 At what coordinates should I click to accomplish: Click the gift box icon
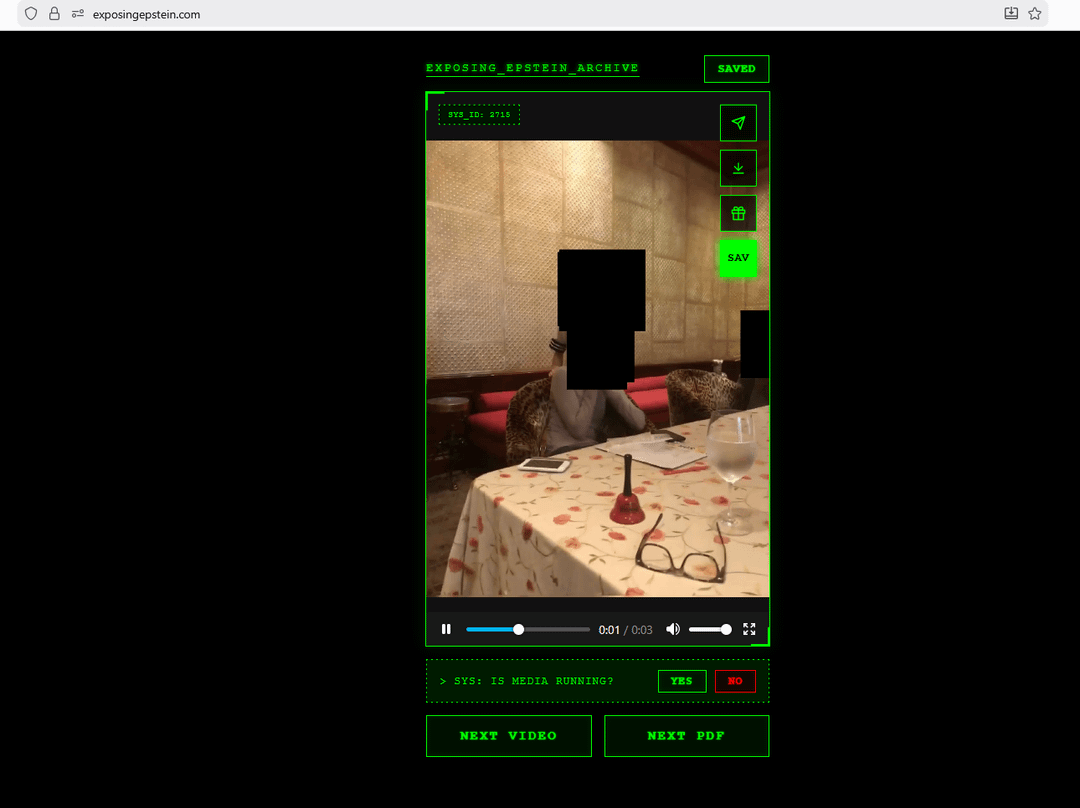(738, 213)
